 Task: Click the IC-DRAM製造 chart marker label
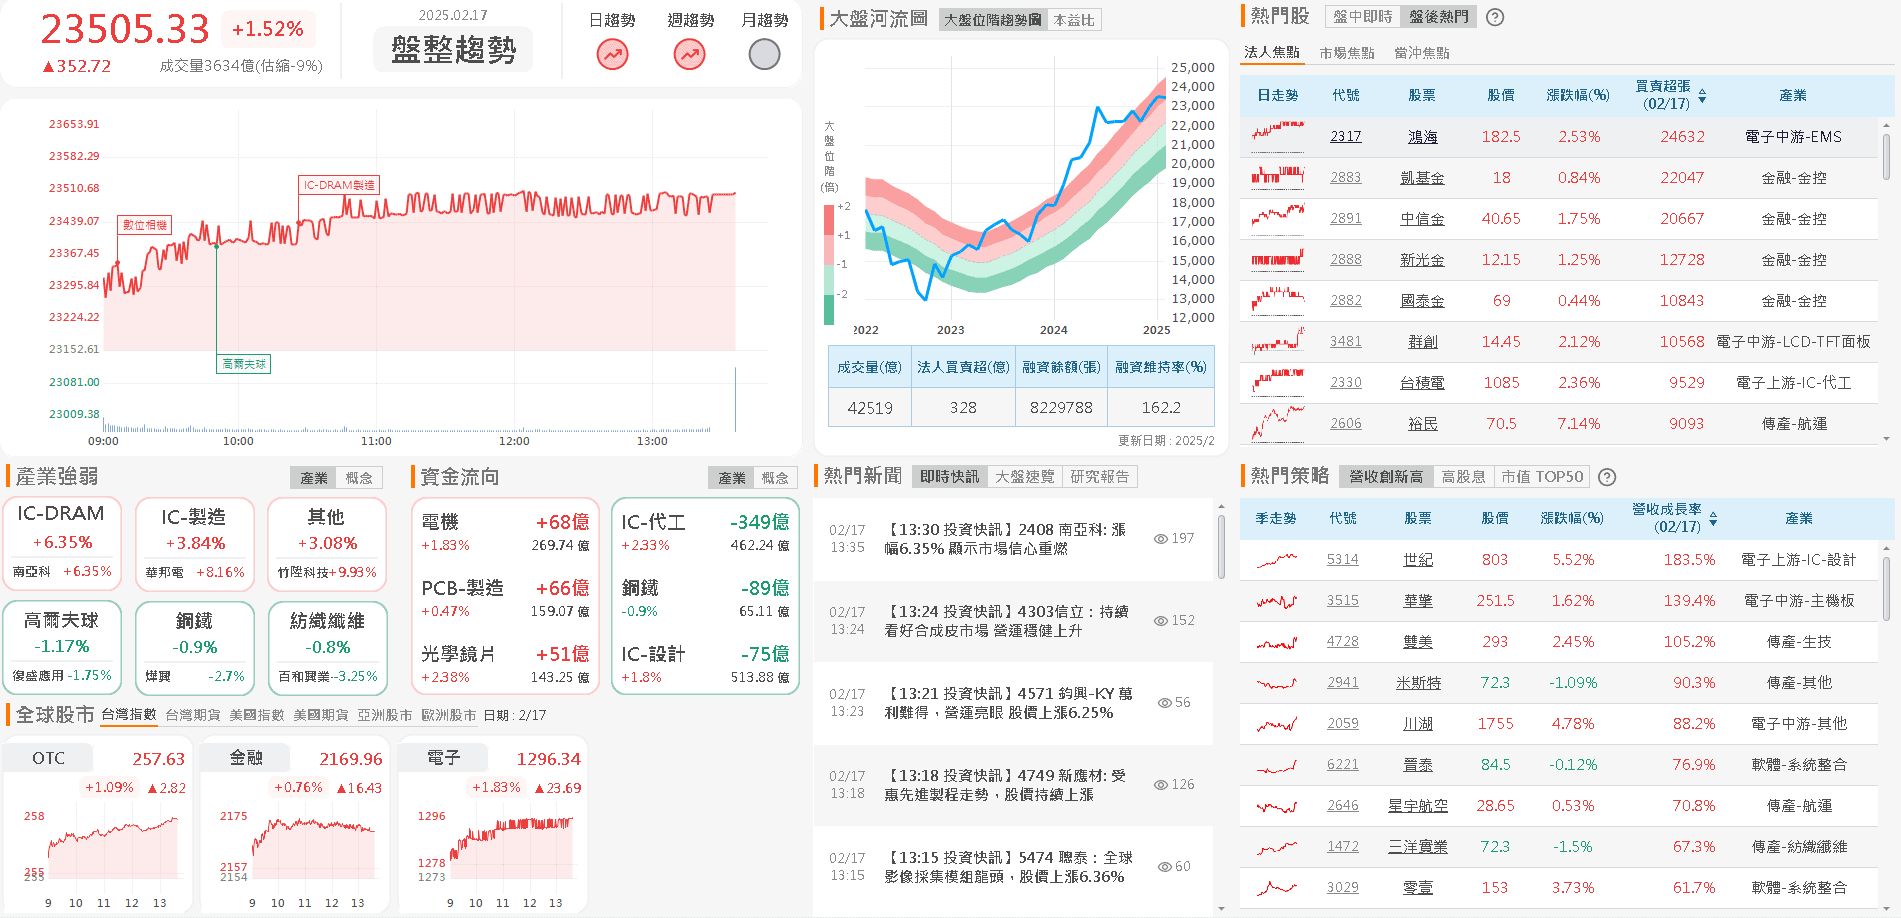click(x=339, y=185)
